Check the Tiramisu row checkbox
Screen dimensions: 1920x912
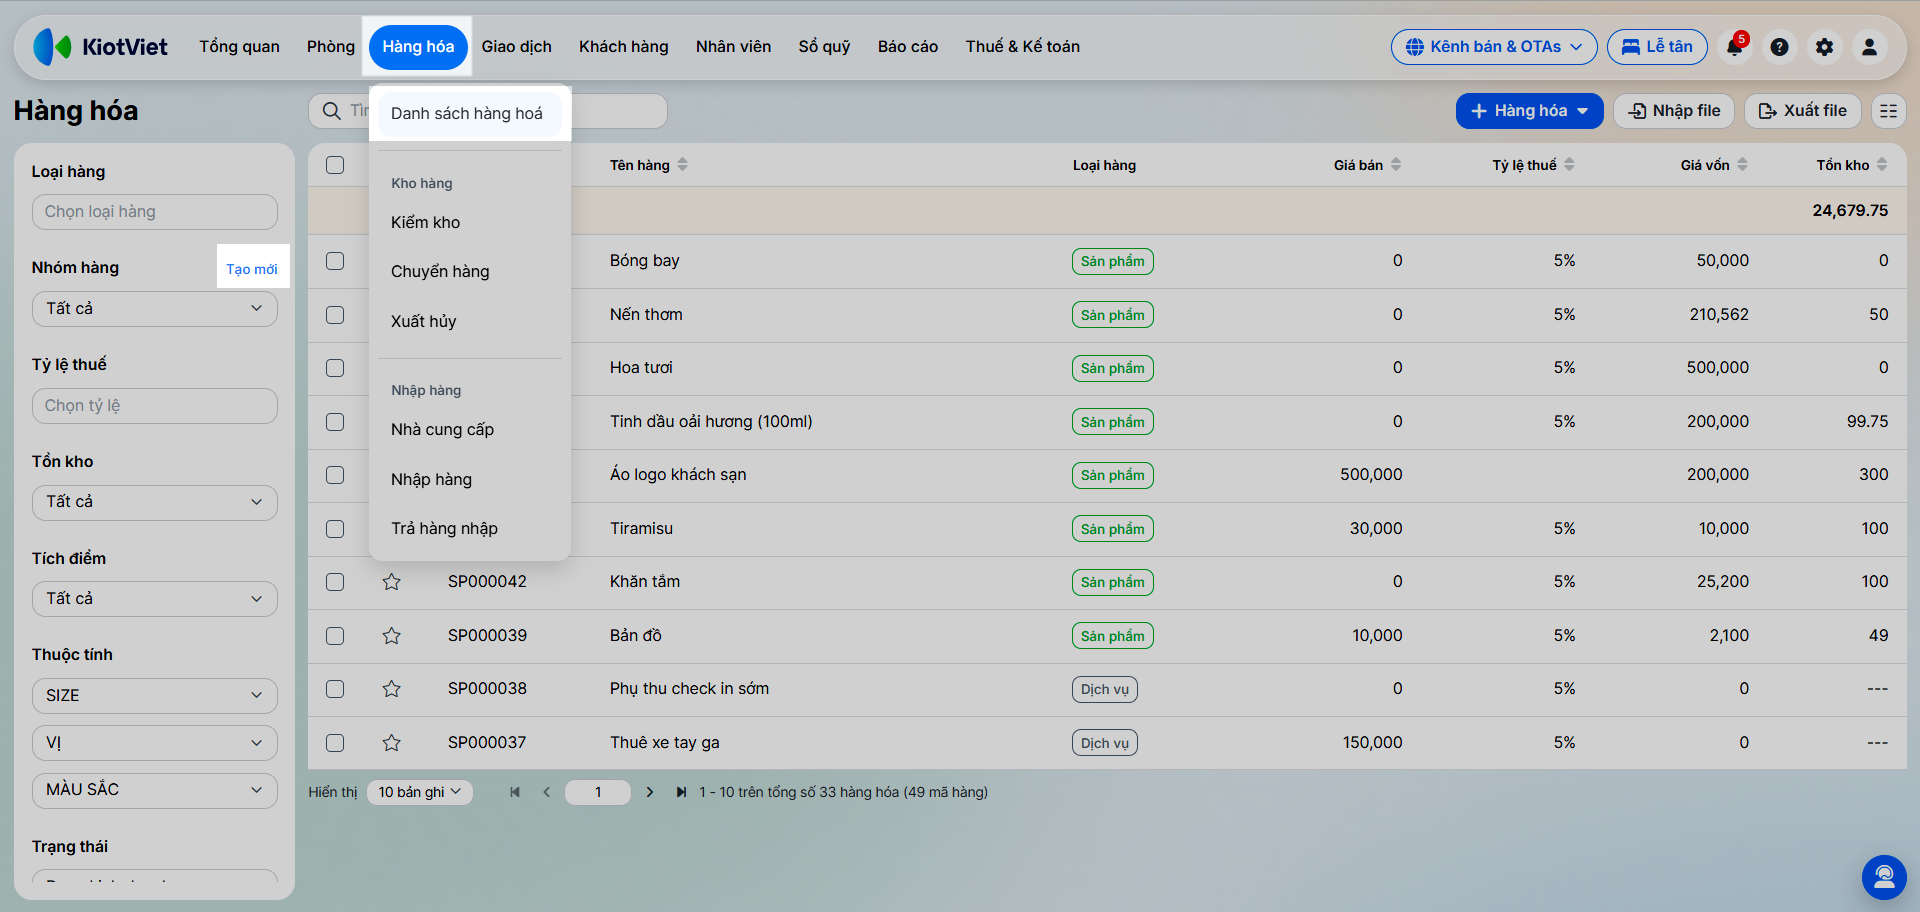[x=335, y=529]
